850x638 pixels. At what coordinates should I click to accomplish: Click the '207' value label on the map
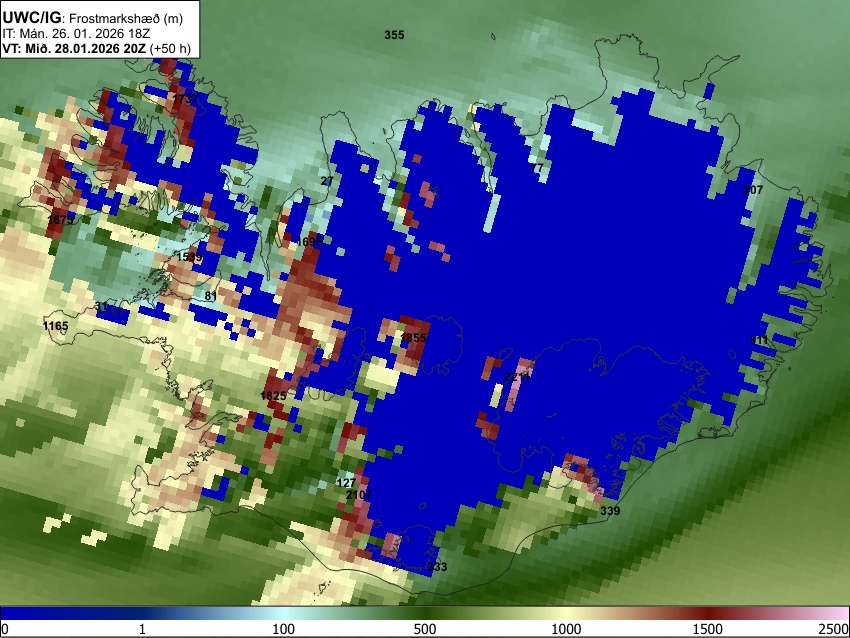click(753, 190)
